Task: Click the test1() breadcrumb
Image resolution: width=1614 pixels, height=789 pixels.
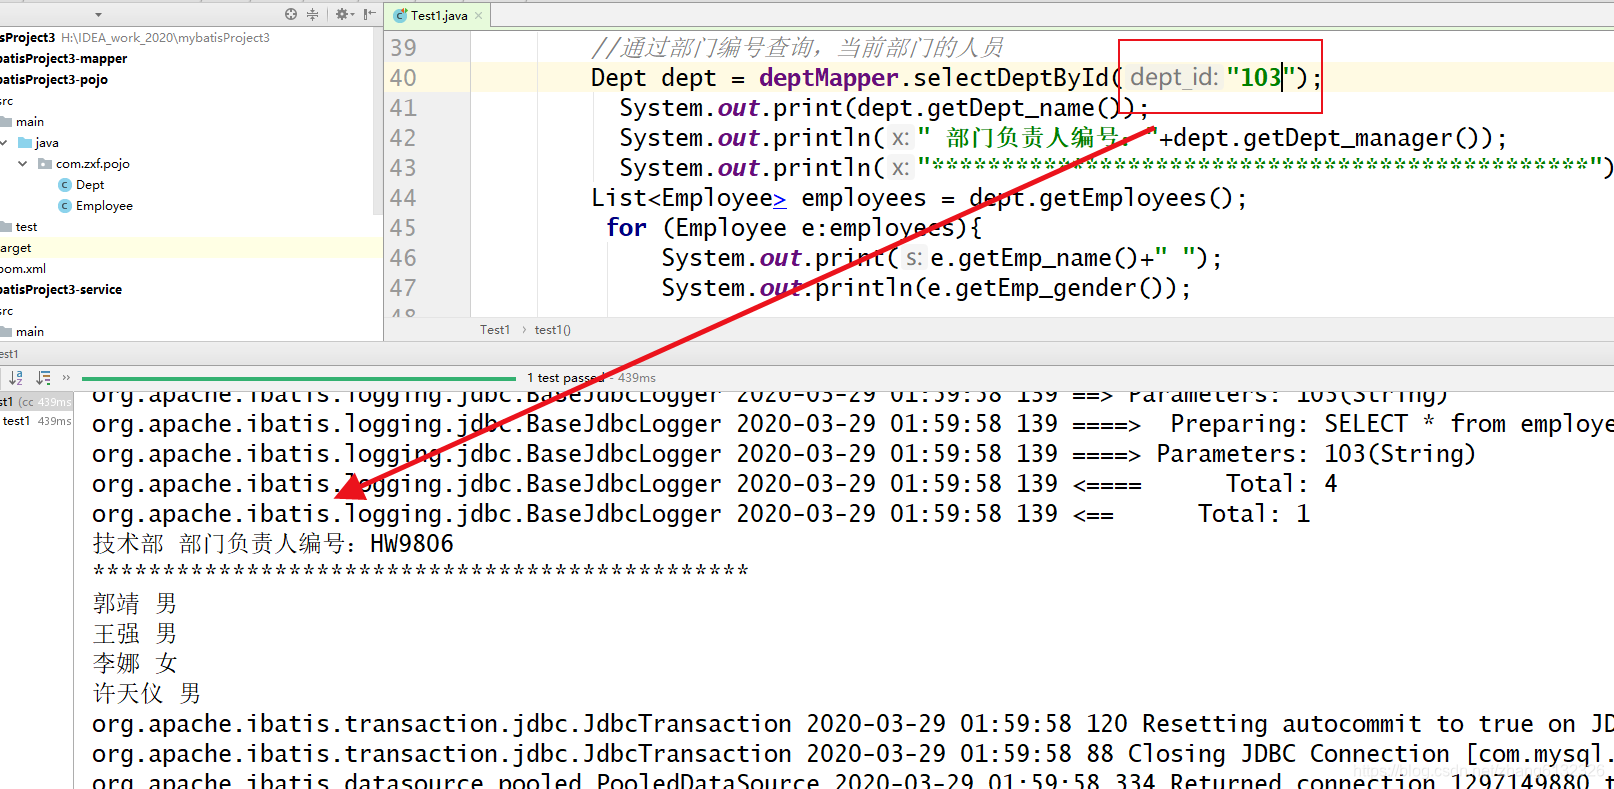Action: tap(552, 330)
